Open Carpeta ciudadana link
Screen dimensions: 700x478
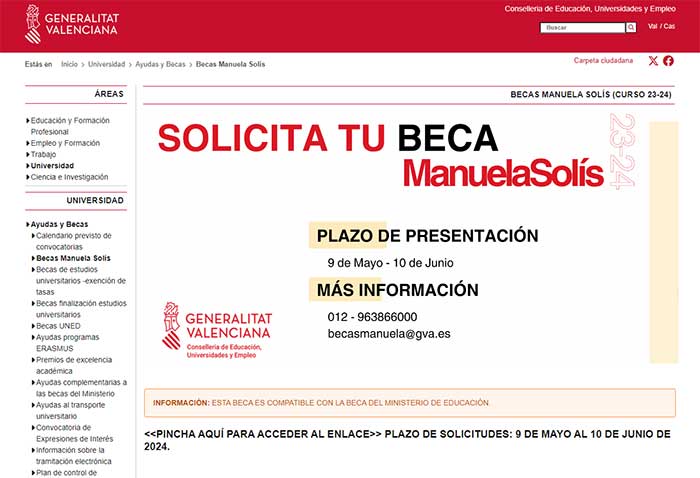pyautogui.click(x=603, y=60)
